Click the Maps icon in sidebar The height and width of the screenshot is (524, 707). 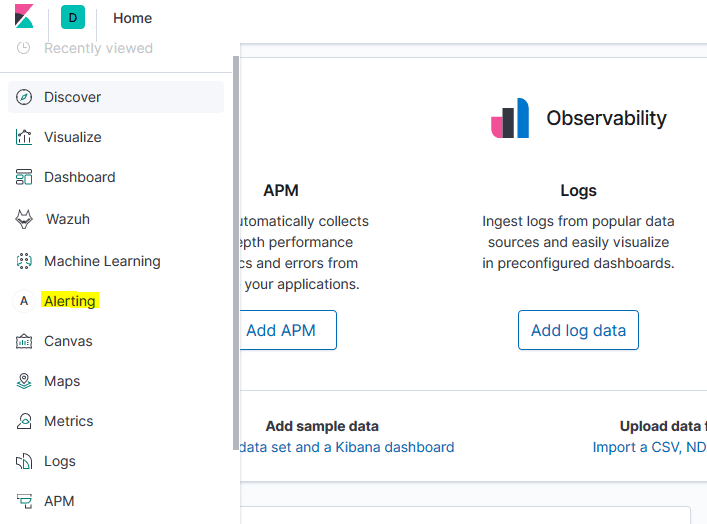click(x=24, y=381)
